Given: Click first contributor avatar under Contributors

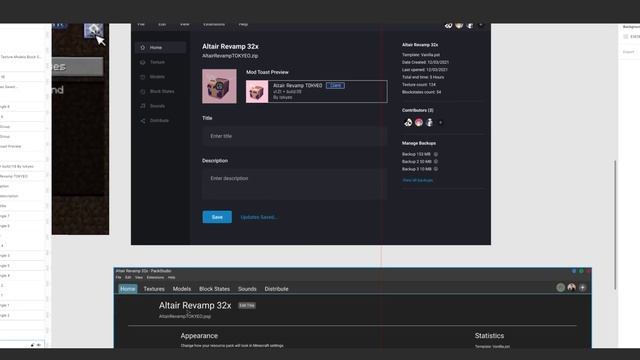Looking at the screenshot, I should 408,122.
